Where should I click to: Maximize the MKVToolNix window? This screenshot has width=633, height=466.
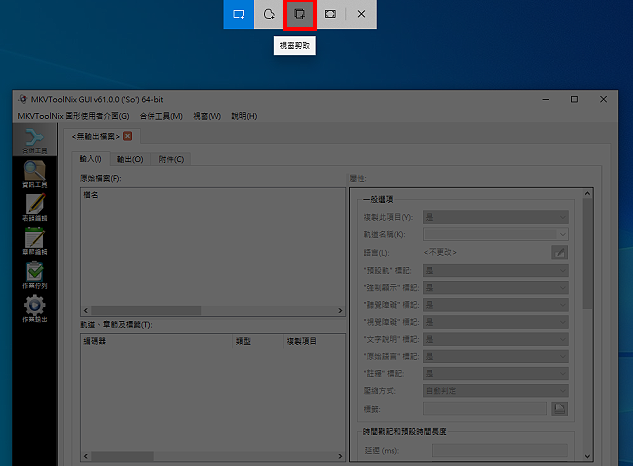point(574,99)
